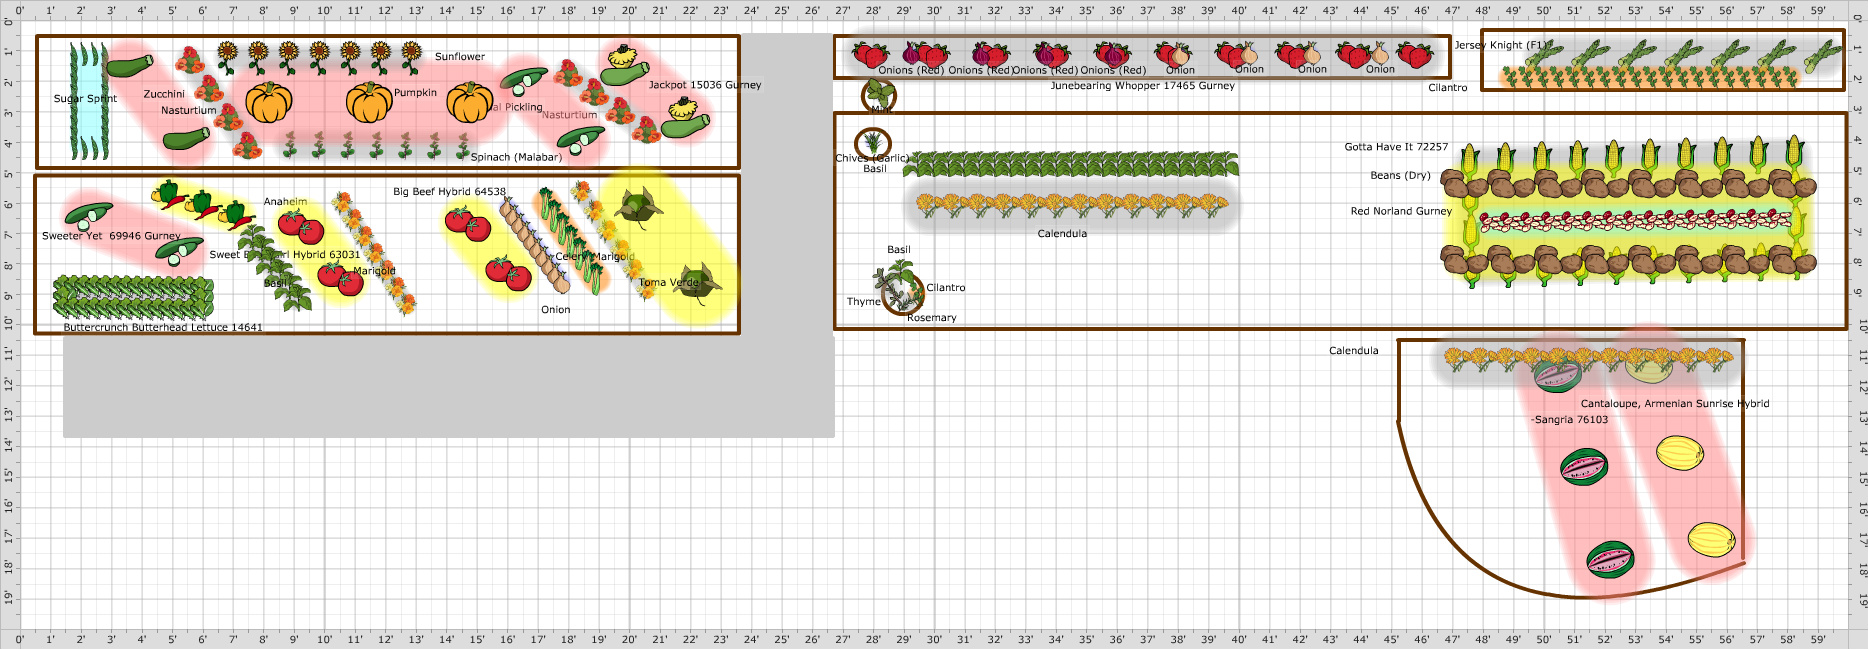
Task: Select the braided onion row near Celery
Action: tap(535, 245)
